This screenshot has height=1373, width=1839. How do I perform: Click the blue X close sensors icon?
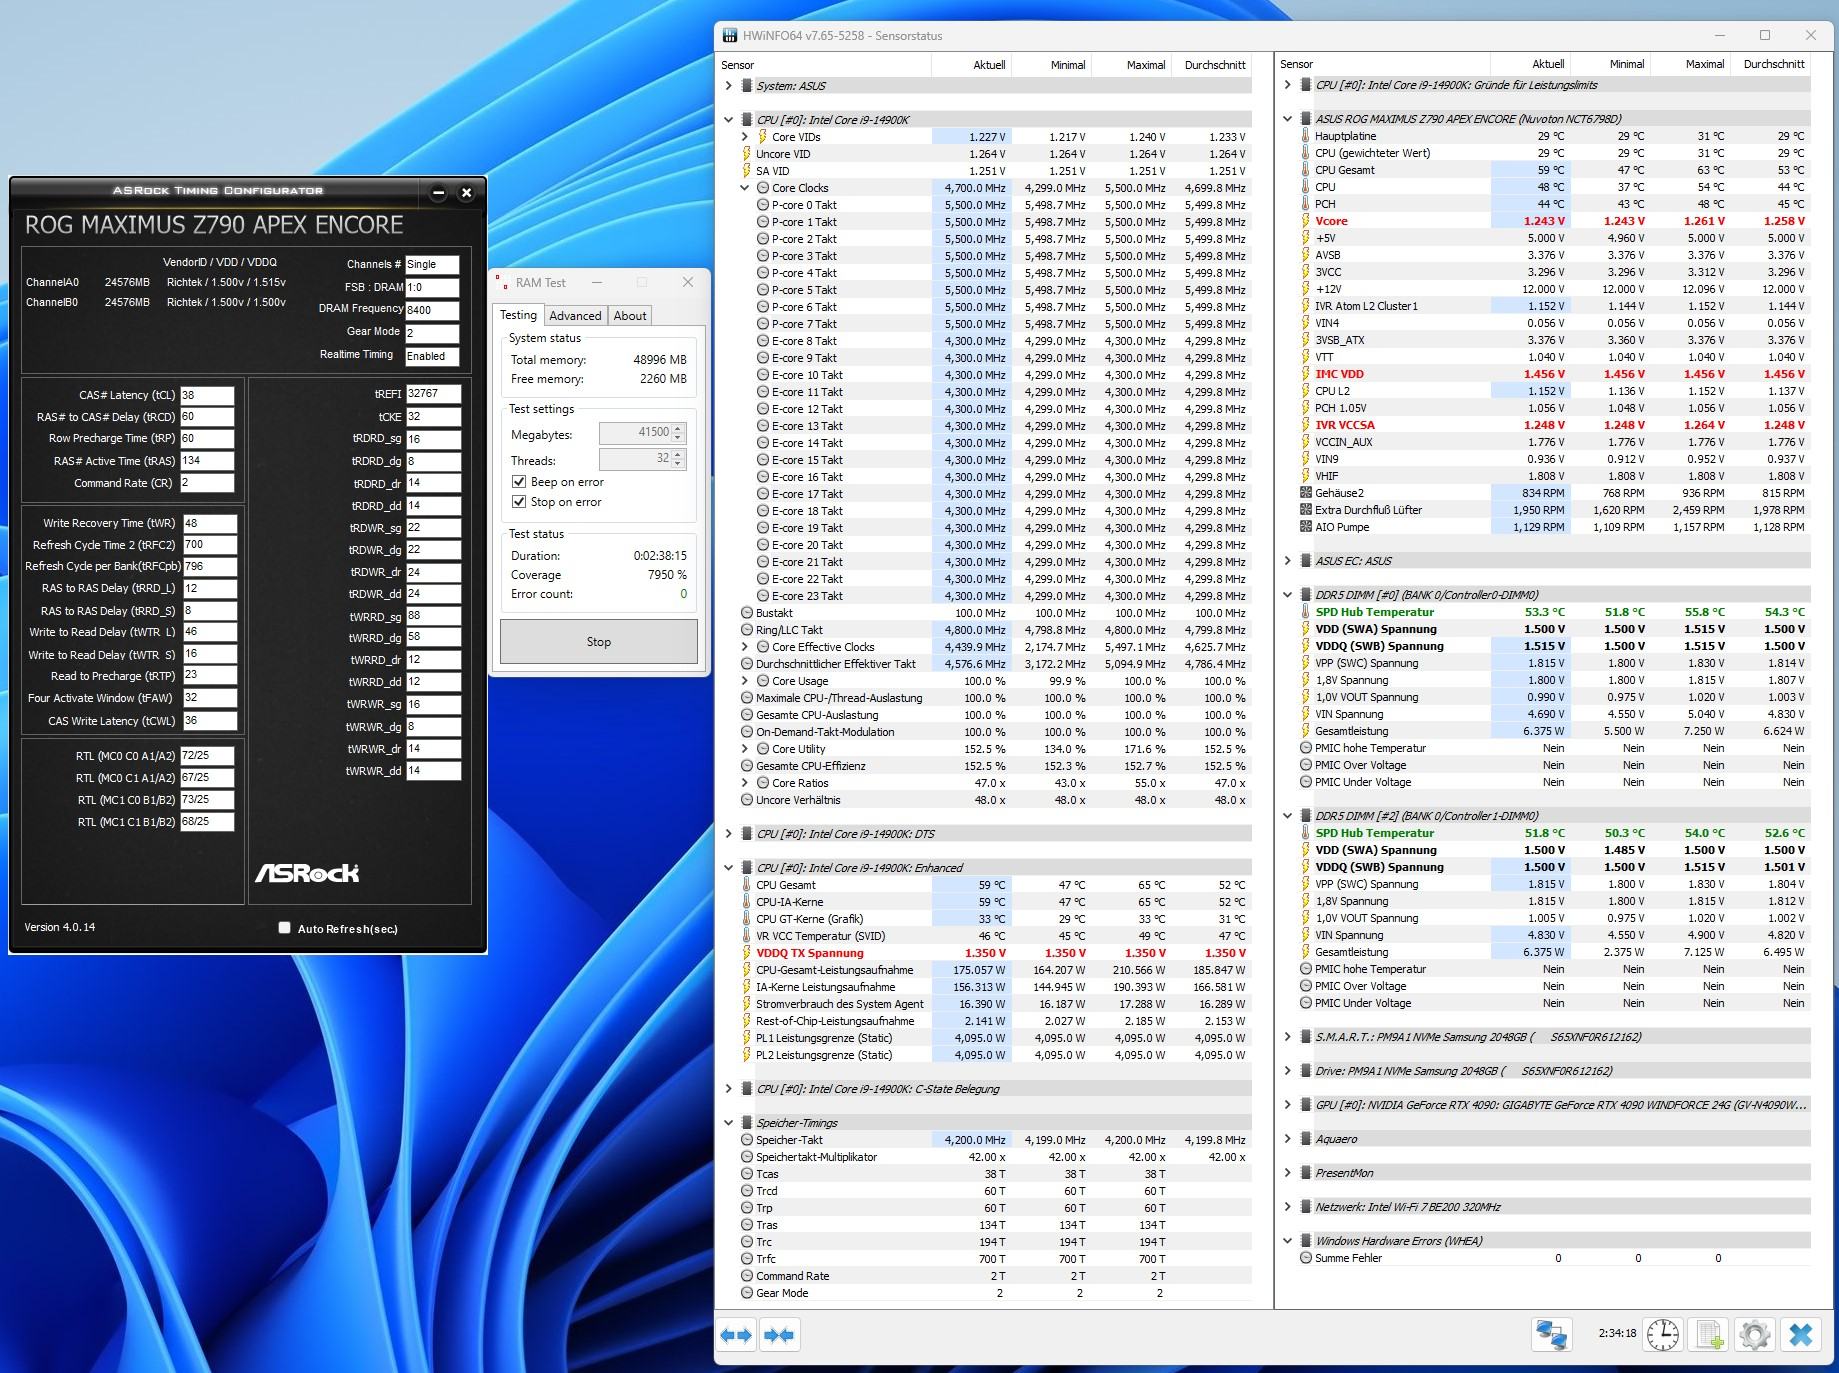(x=1801, y=1335)
